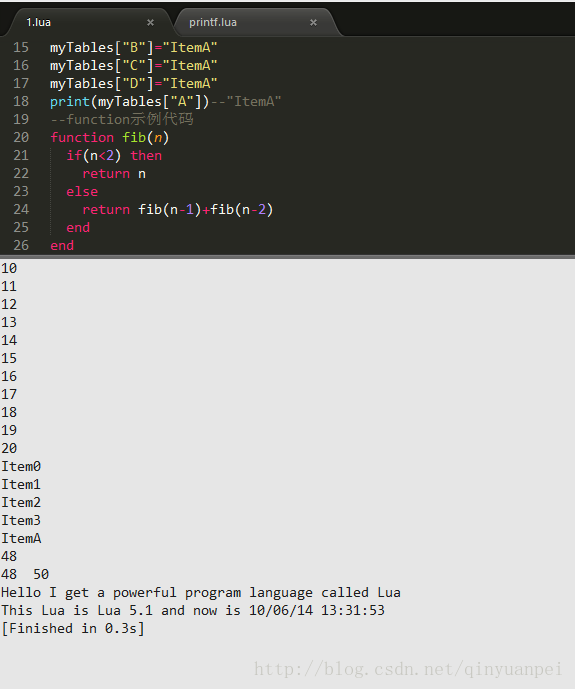Click the function keyword on line 20
Viewport: 575px width, 689px height.
tap(82, 138)
